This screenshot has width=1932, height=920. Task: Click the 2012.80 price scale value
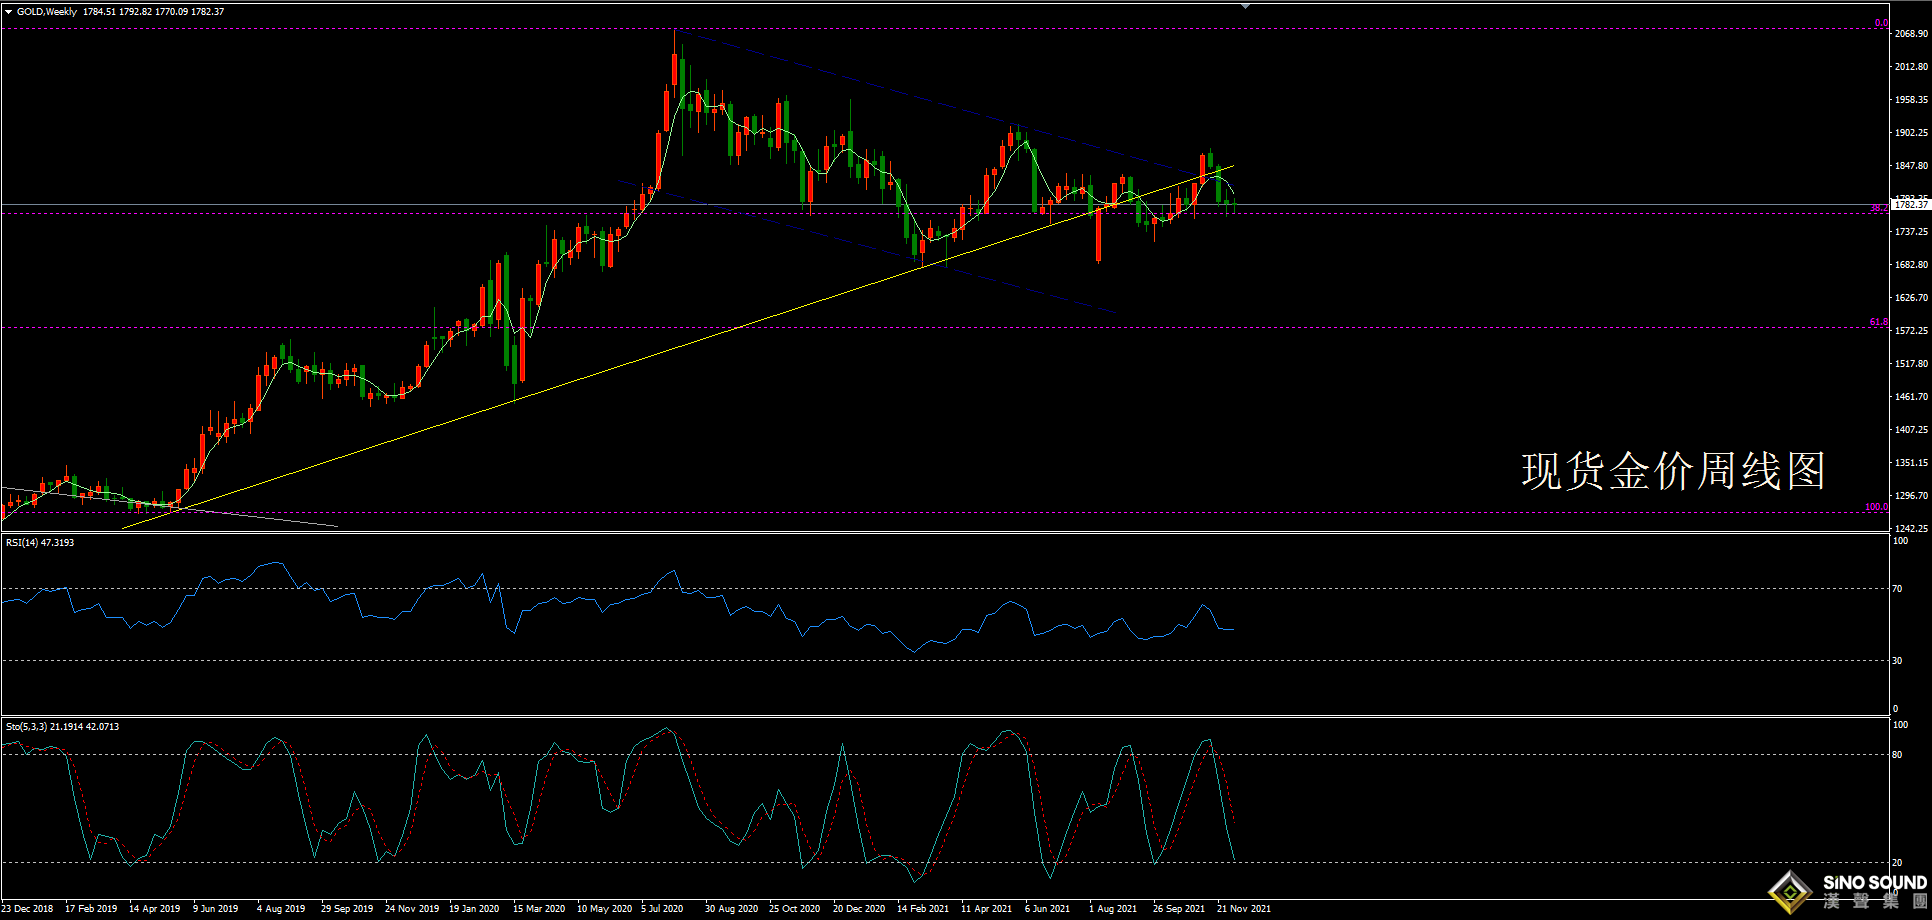point(1911,67)
